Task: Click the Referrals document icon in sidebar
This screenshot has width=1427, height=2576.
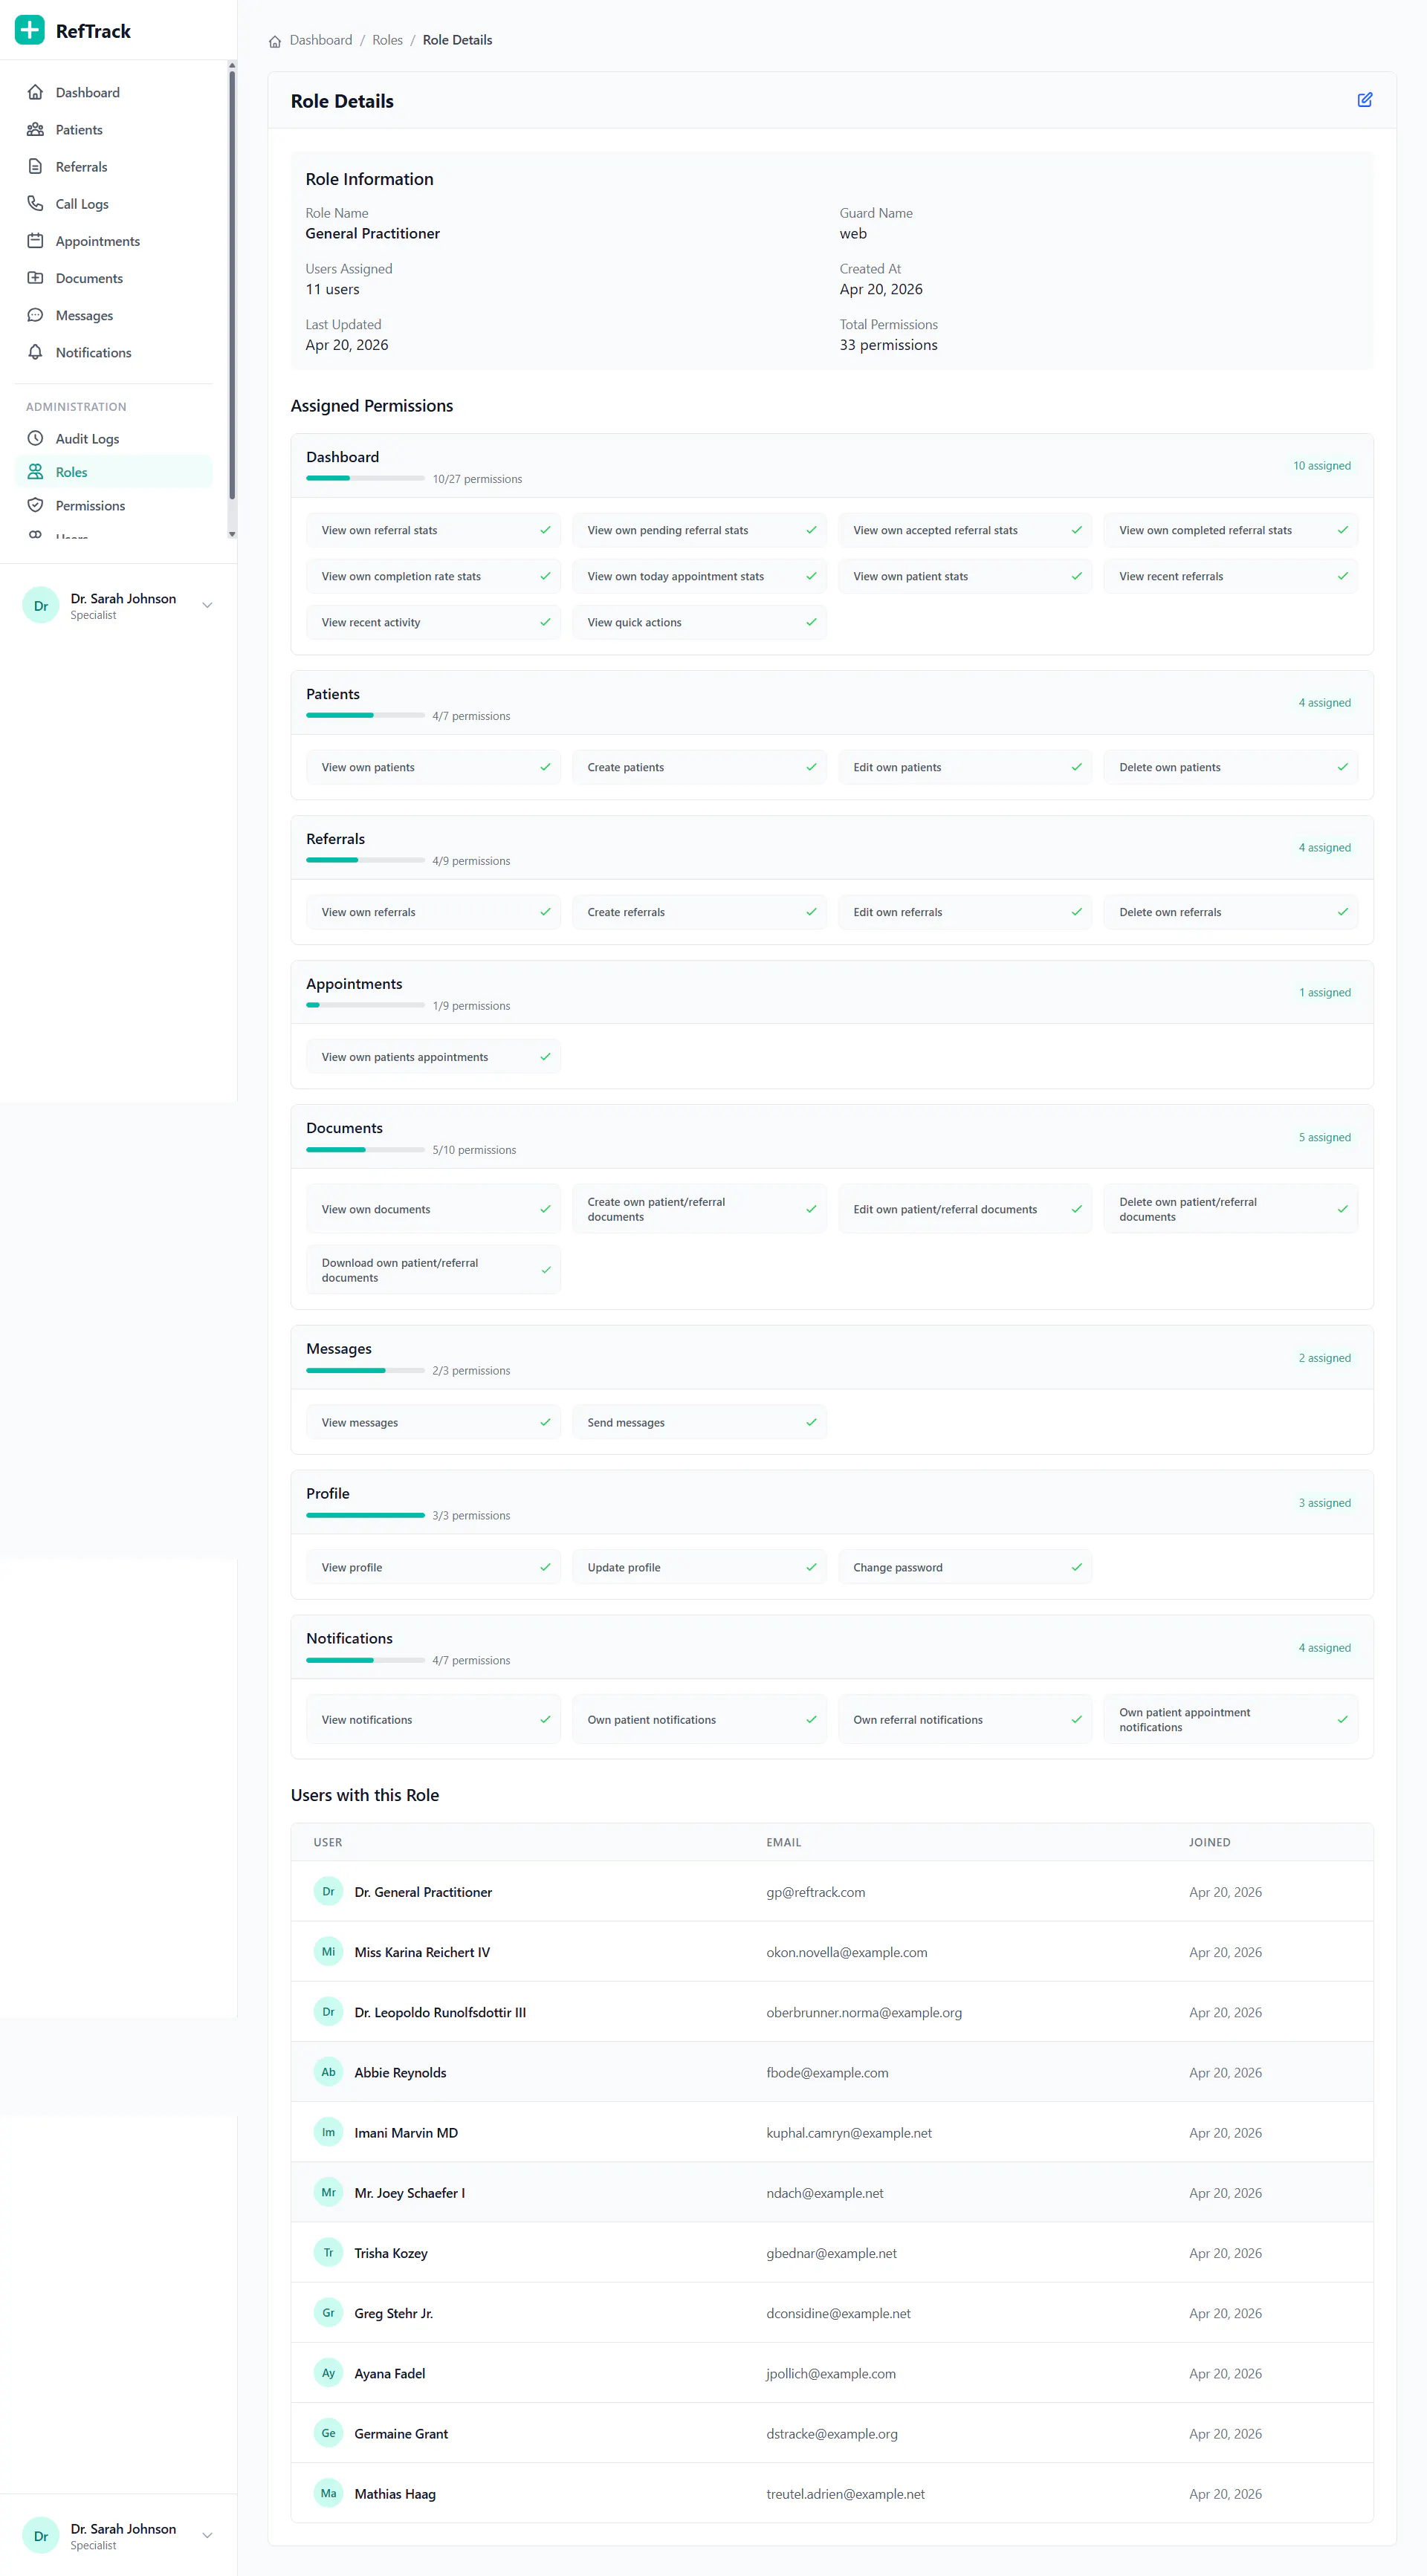Action: tap(35, 166)
